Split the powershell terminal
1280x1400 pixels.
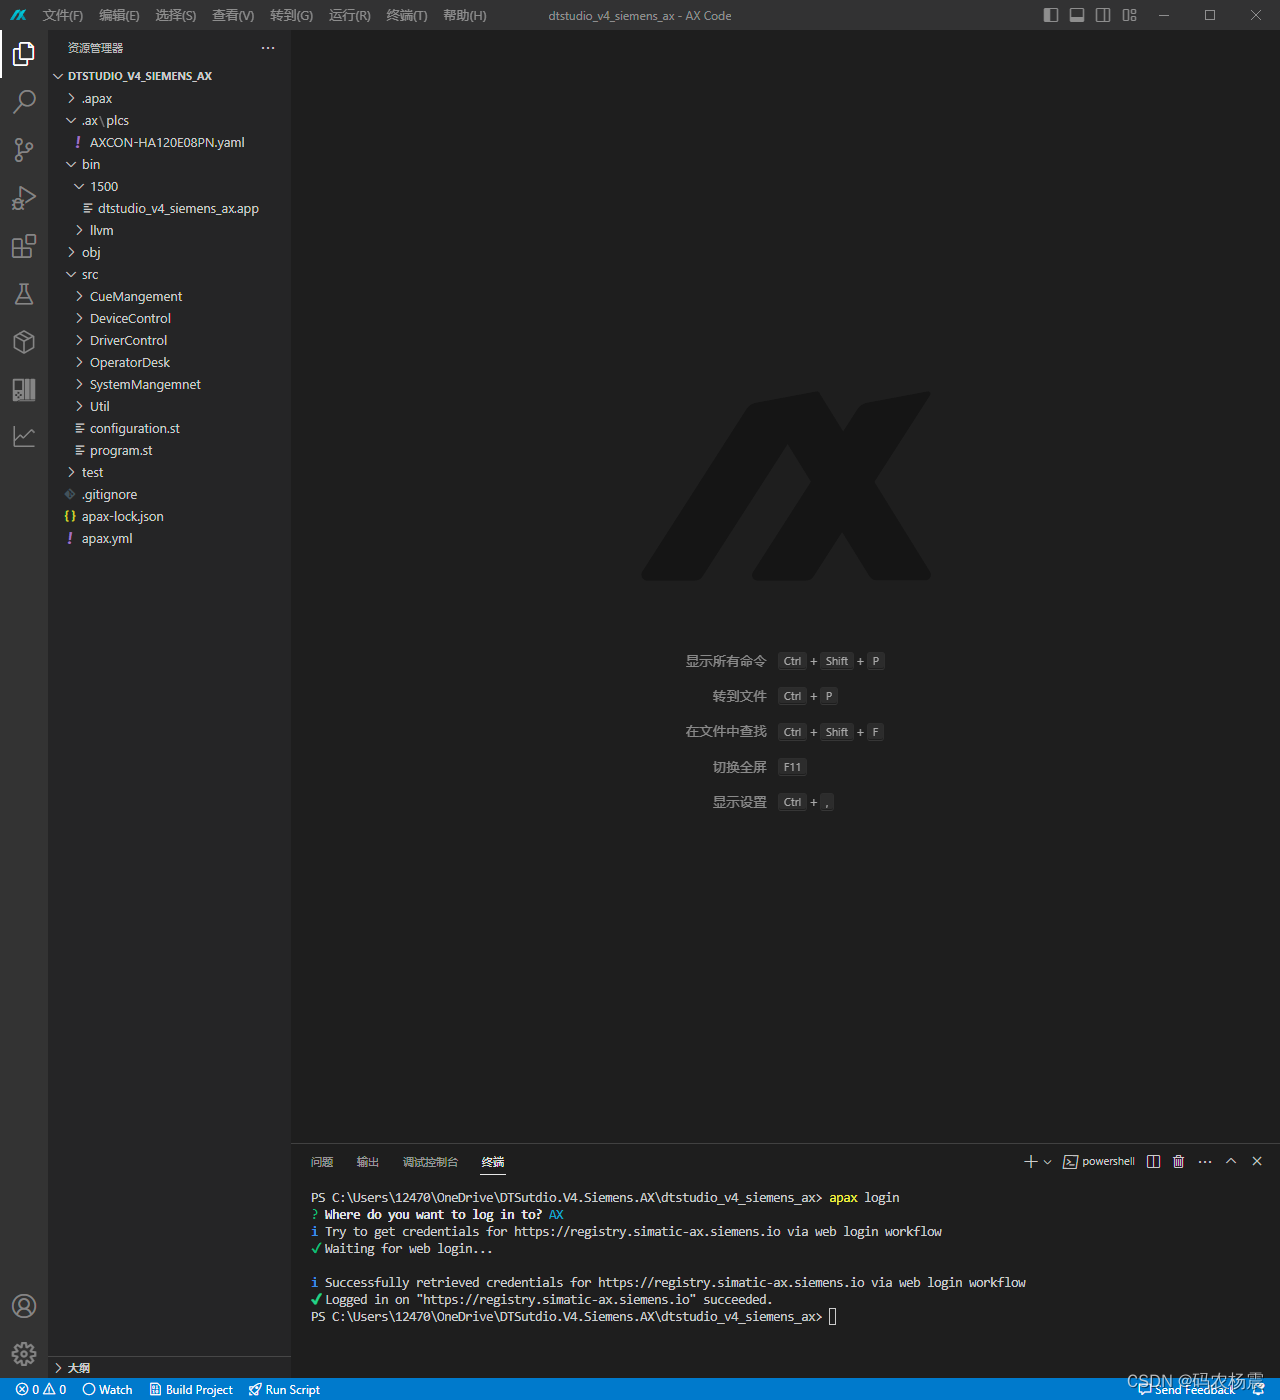(1153, 1161)
